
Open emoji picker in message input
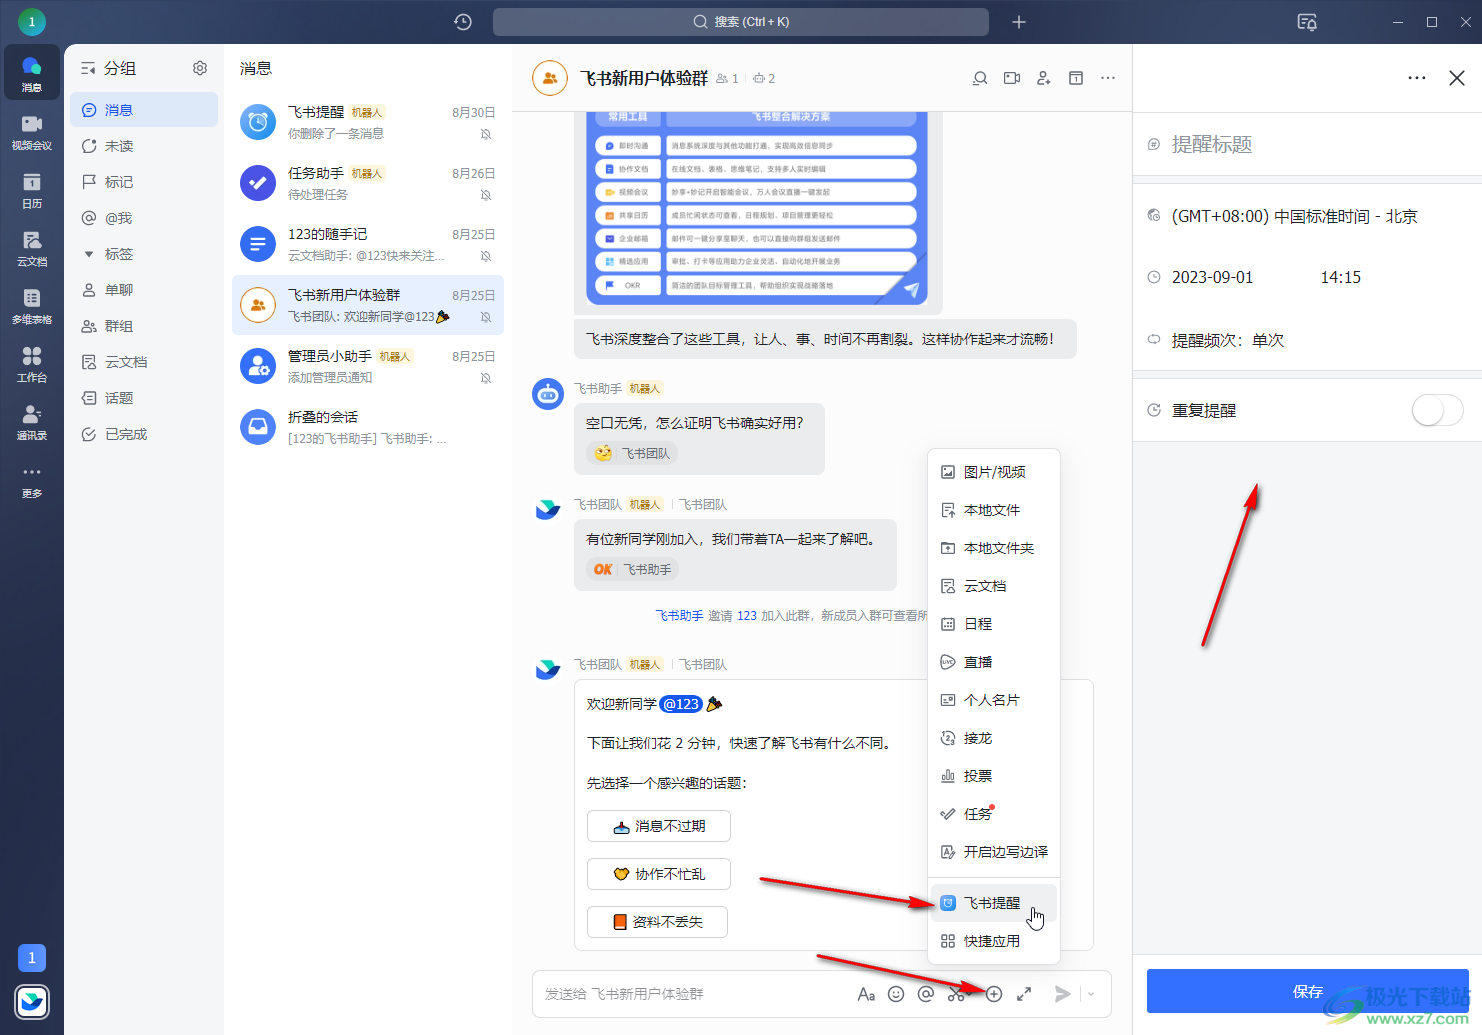(896, 994)
